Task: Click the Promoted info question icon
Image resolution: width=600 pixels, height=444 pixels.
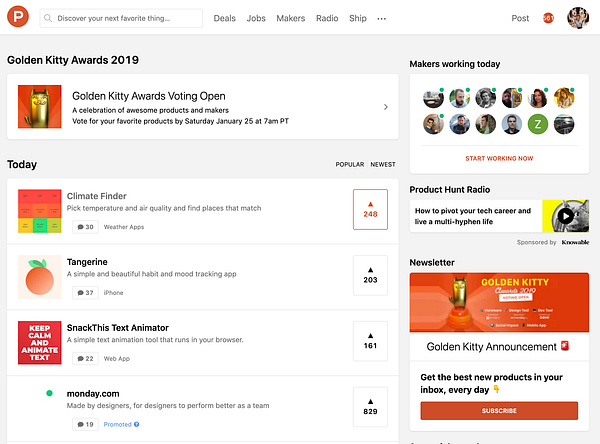Action: (137, 424)
